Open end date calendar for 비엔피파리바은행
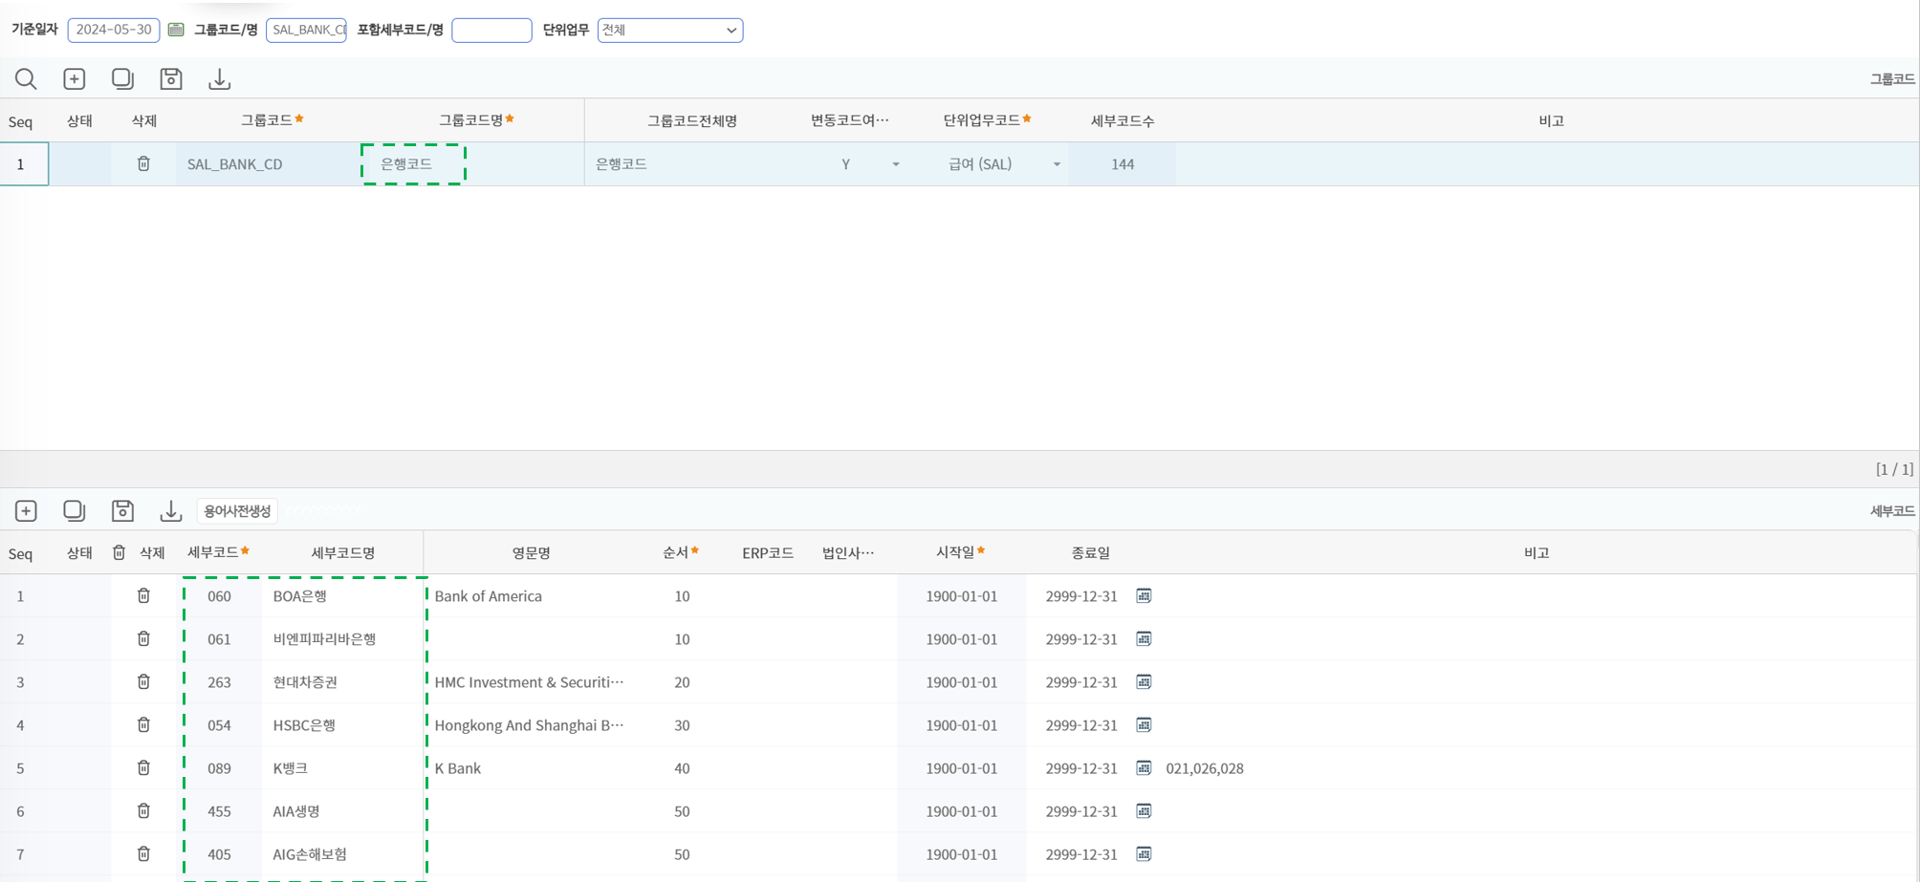Image resolution: width=1920 pixels, height=882 pixels. click(1144, 639)
